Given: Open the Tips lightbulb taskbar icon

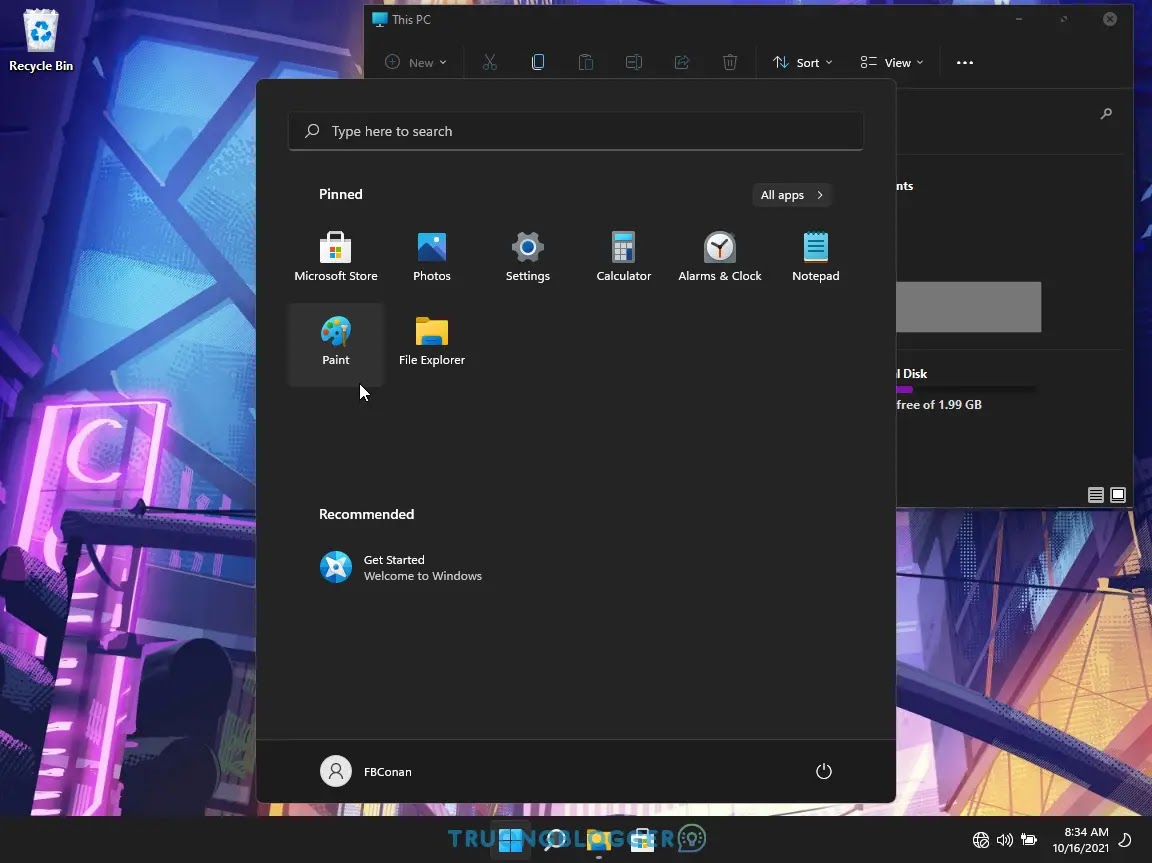Looking at the screenshot, I should tap(691, 838).
